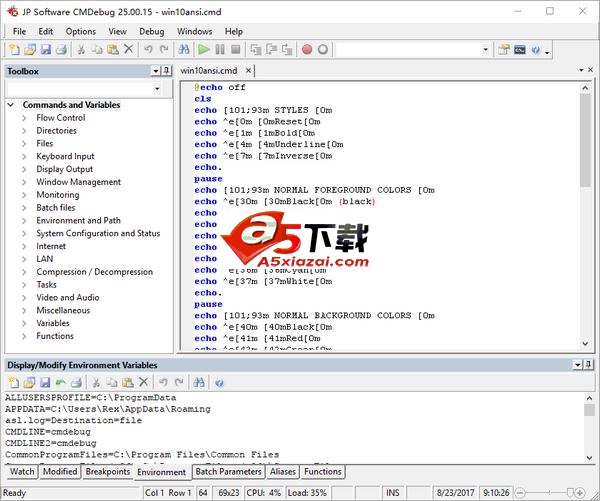This screenshot has width=600, height=501.
Task: Open the Debug menu
Action: click(x=152, y=31)
